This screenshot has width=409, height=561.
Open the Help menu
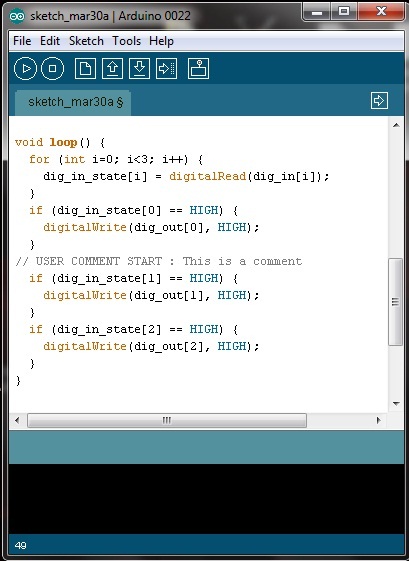(161, 41)
